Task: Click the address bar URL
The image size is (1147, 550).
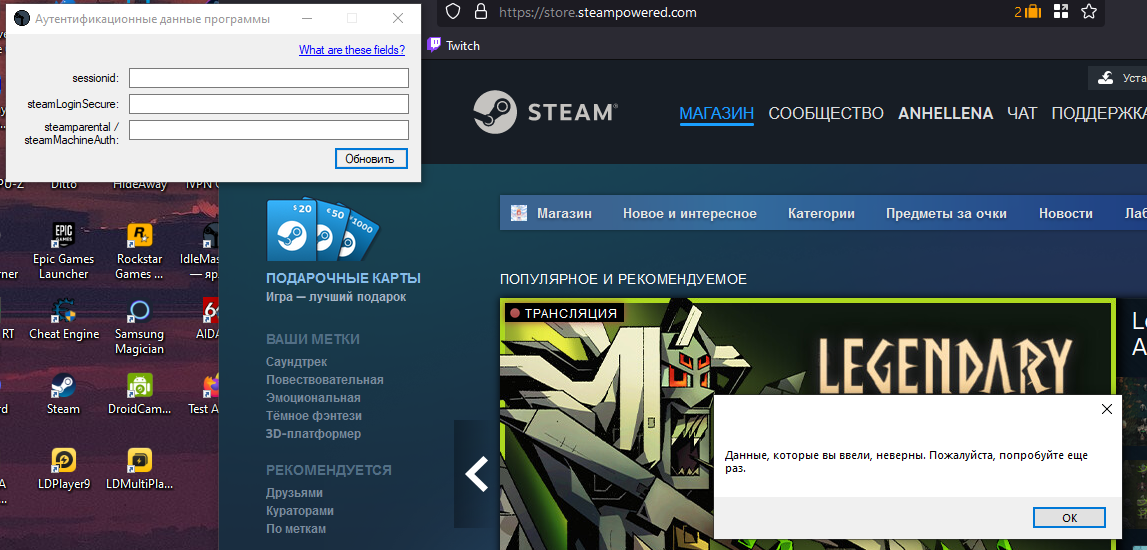Action: click(x=597, y=12)
